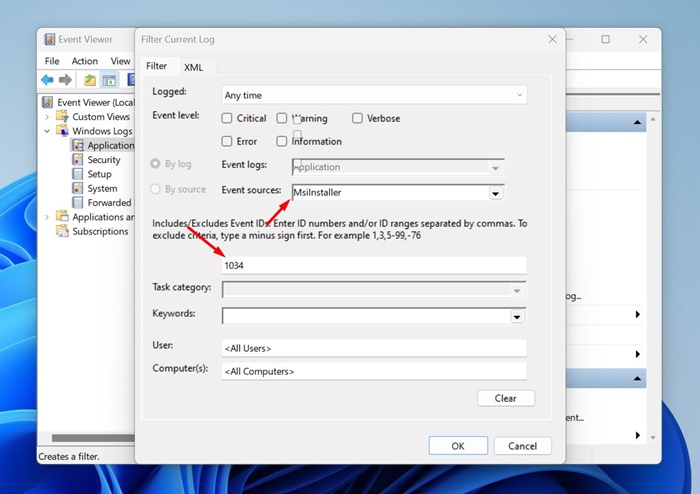
Task: Click the System log icon
Action: pyautogui.click(x=78, y=188)
